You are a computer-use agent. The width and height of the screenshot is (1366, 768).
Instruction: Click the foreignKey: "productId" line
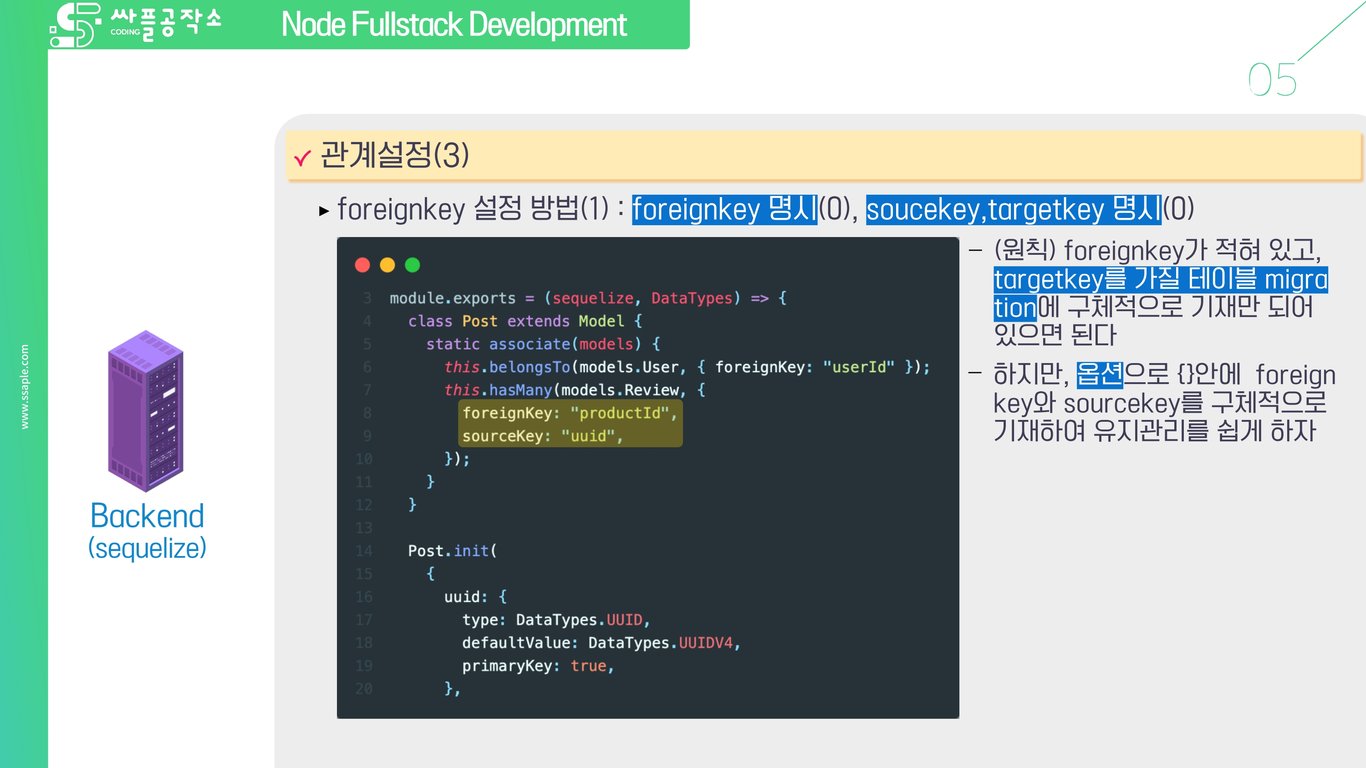point(570,413)
